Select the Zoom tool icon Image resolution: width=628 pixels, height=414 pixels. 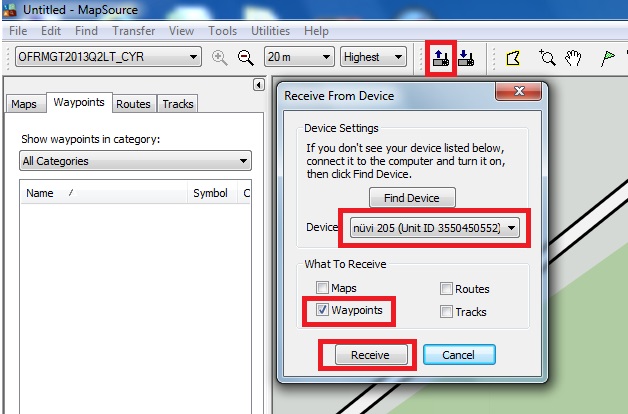tap(547, 58)
